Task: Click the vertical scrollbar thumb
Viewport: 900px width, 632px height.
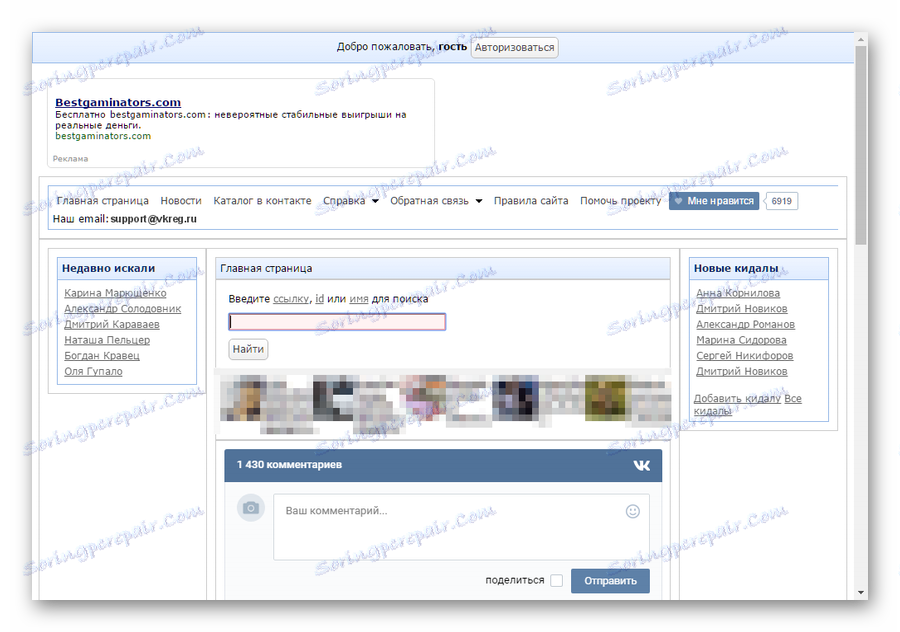Action: click(x=860, y=146)
